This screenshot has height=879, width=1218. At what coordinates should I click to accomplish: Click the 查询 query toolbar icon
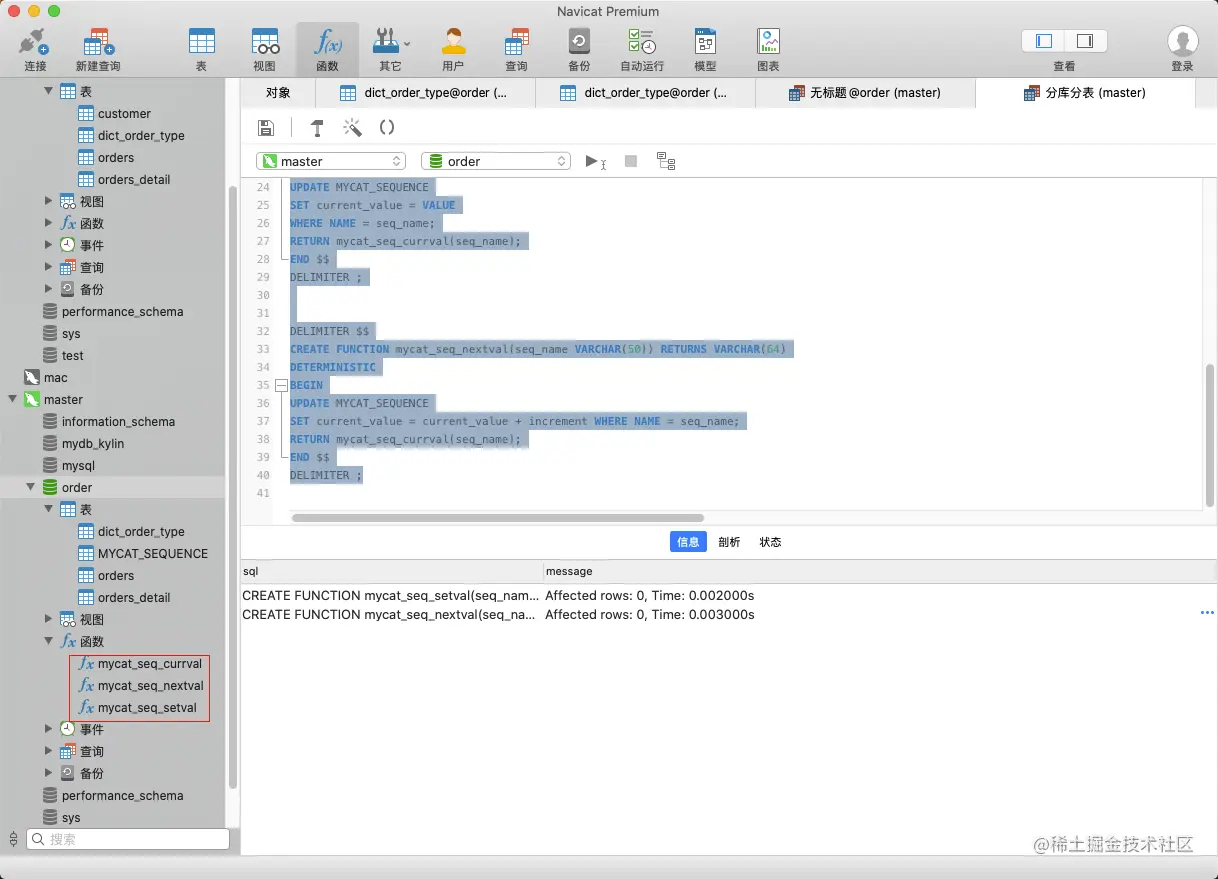click(516, 48)
